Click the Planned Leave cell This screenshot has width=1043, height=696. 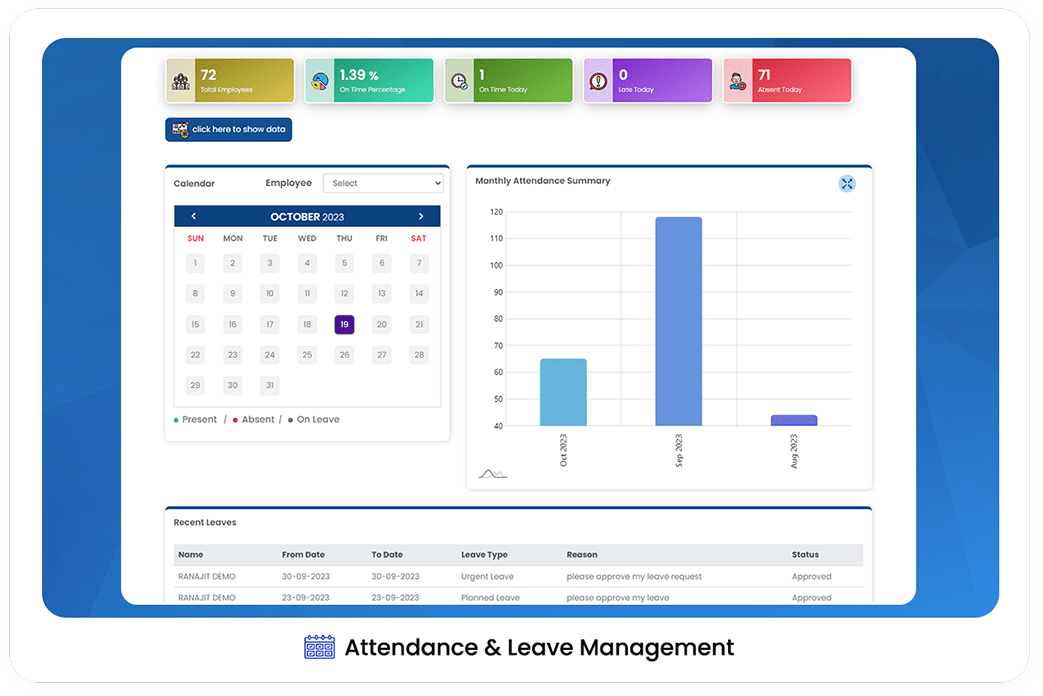click(490, 598)
